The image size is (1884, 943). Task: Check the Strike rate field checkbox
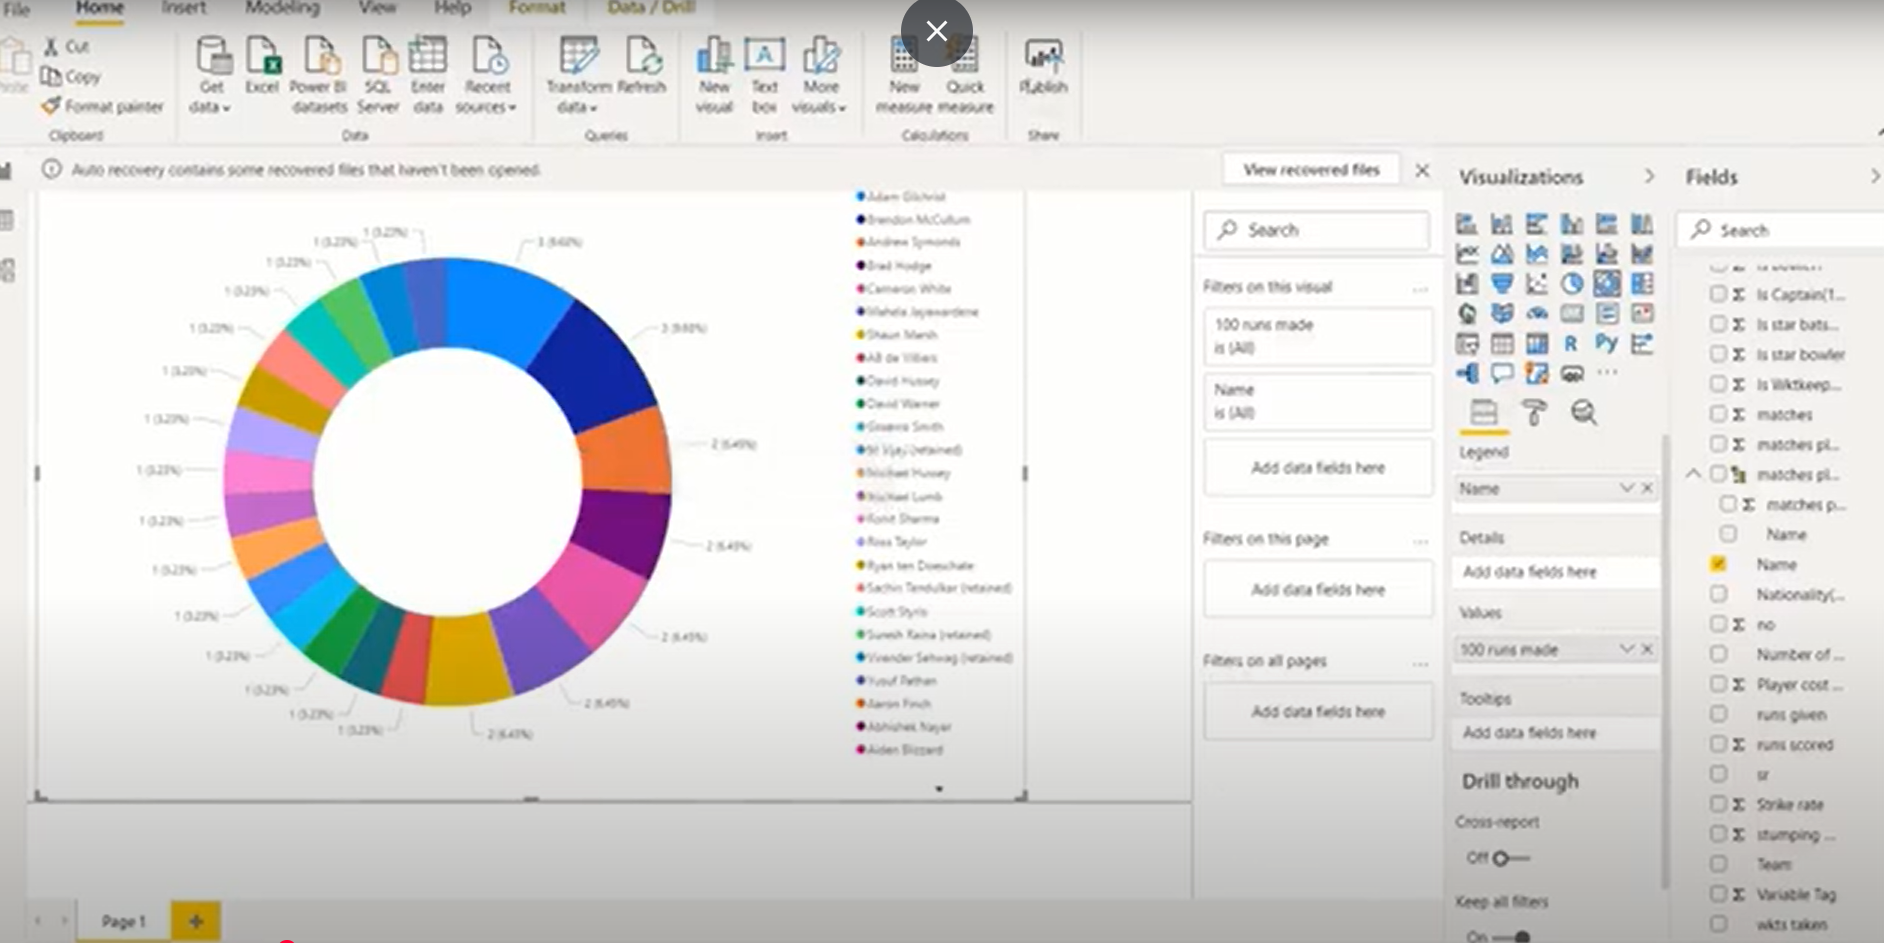click(1719, 804)
